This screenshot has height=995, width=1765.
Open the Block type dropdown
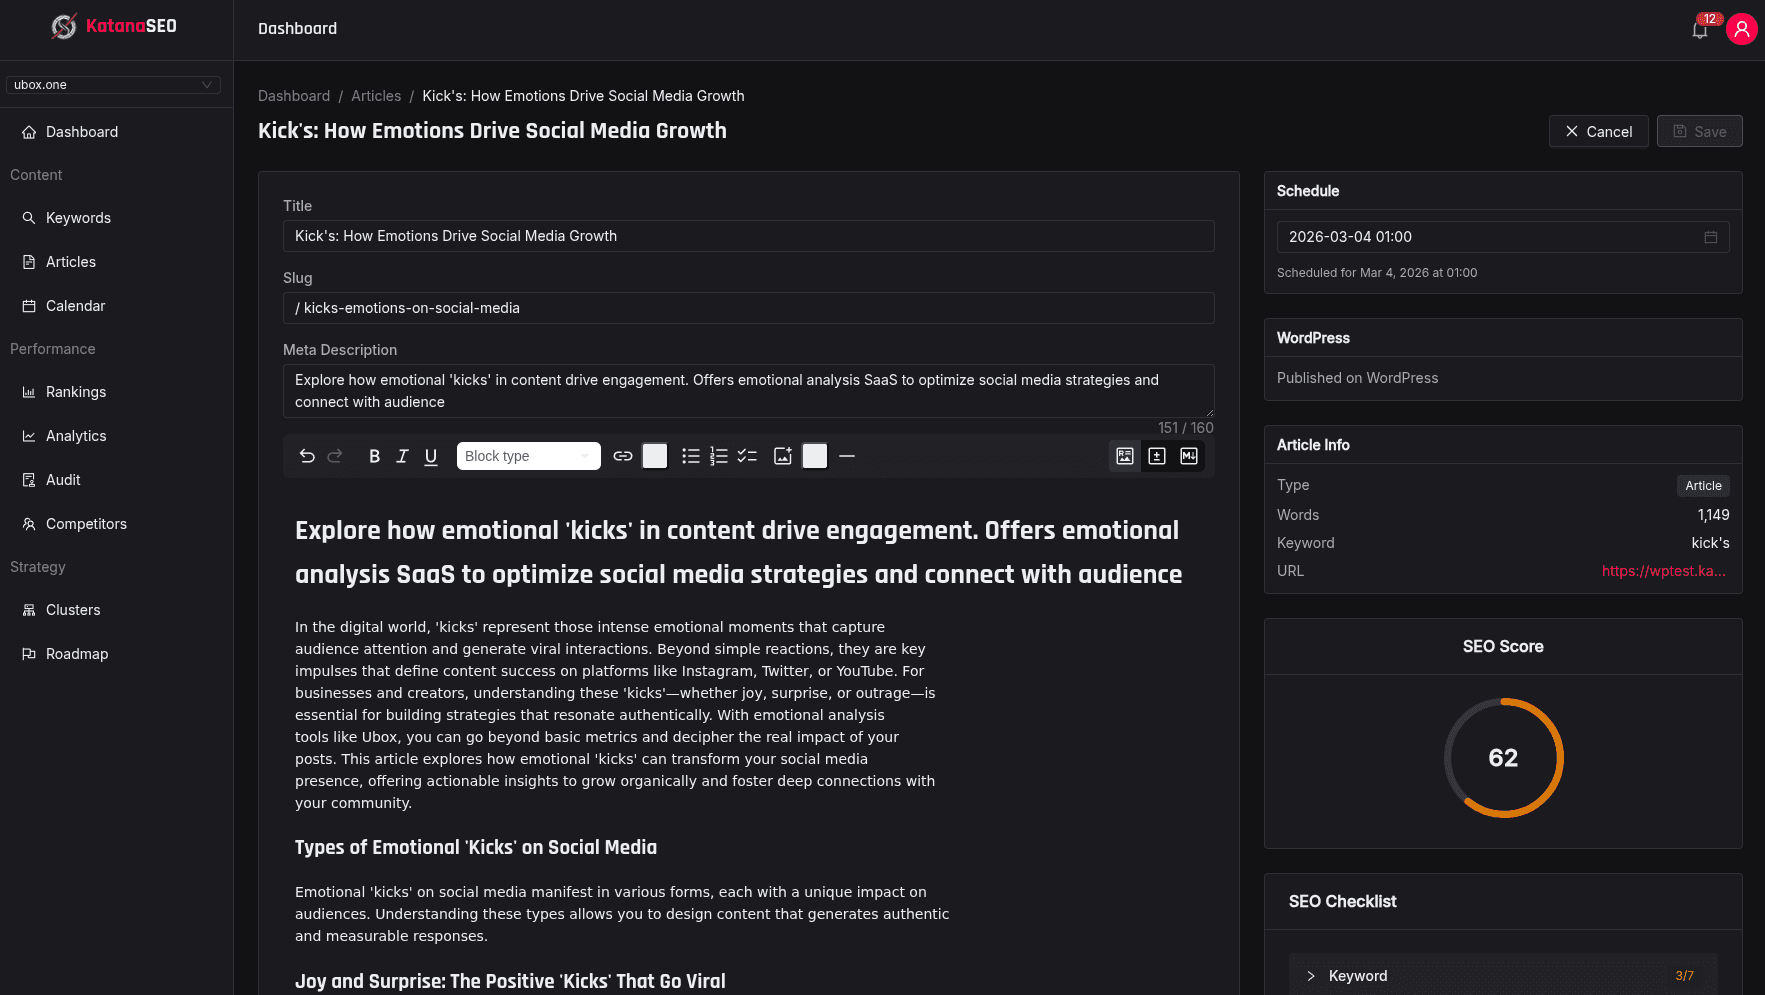click(x=528, y=456)
